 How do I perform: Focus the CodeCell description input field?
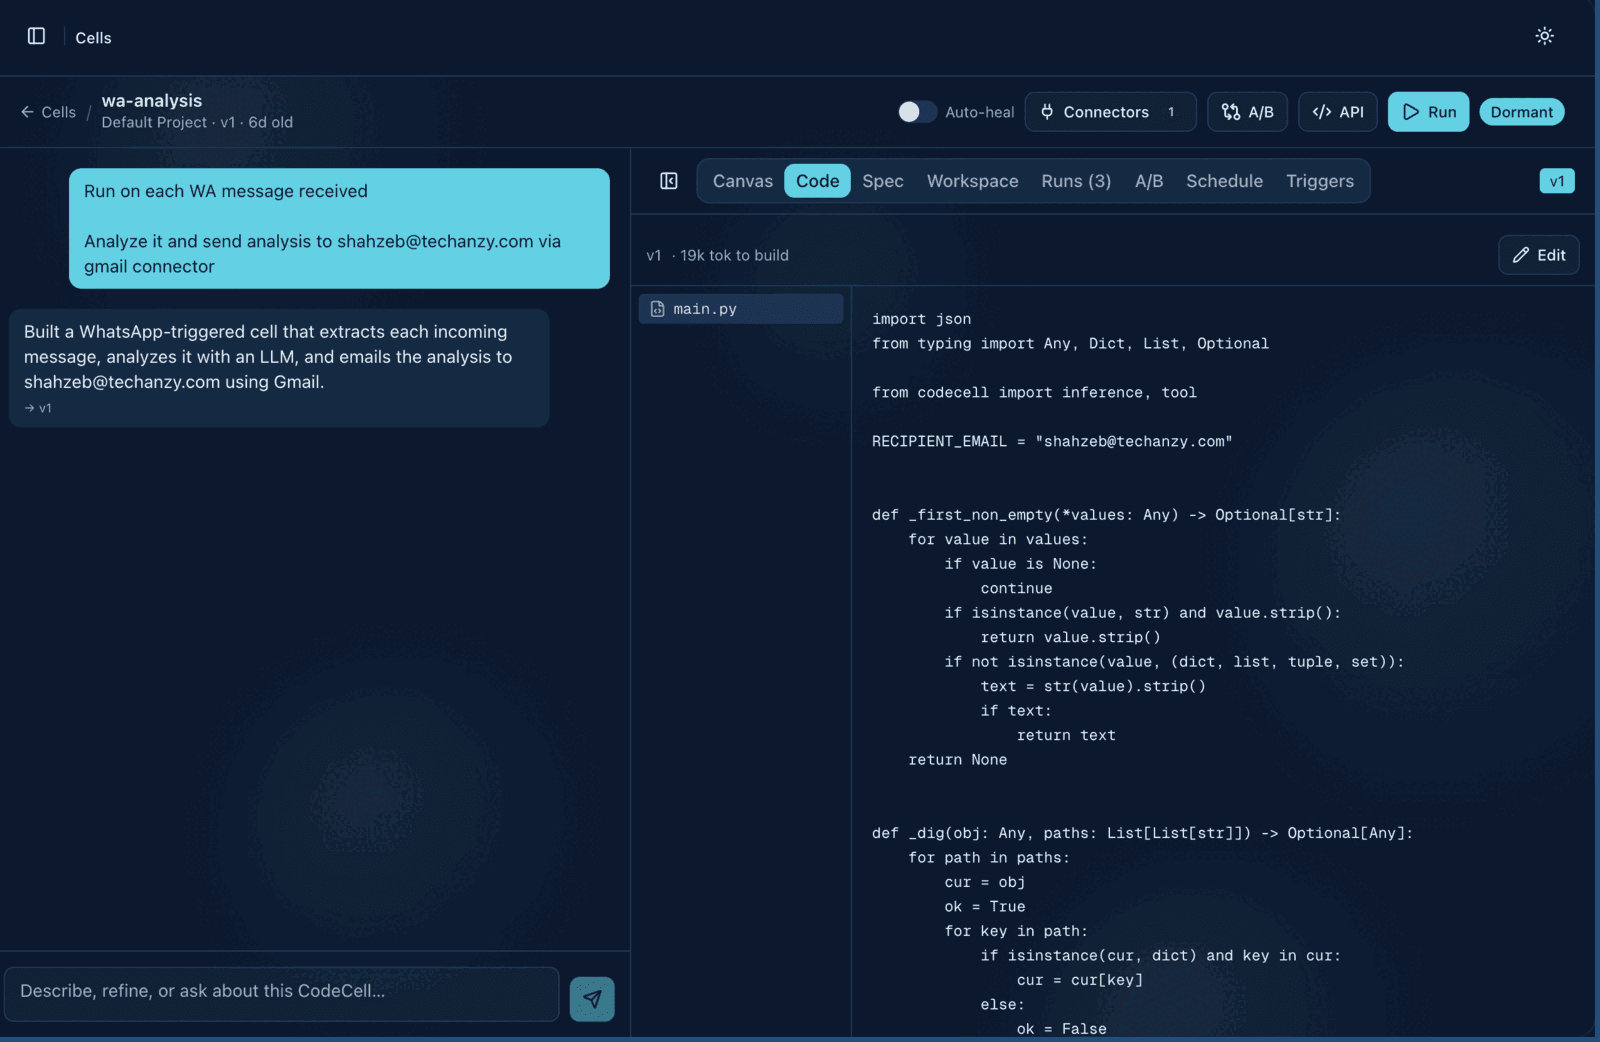coord(281,992)
